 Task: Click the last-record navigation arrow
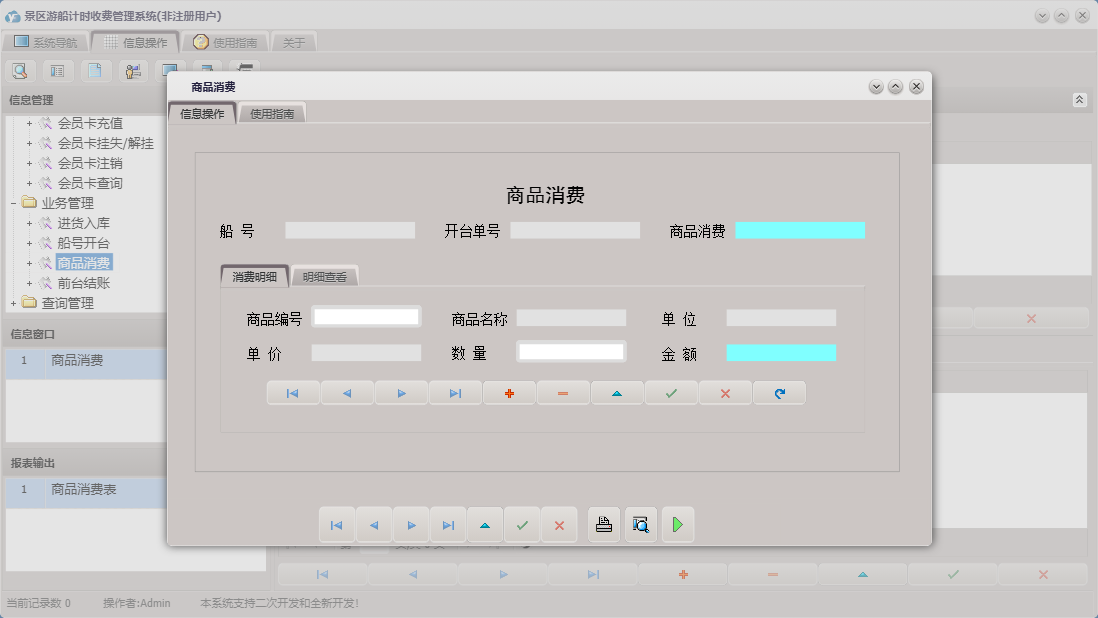[x=455, y=393]
